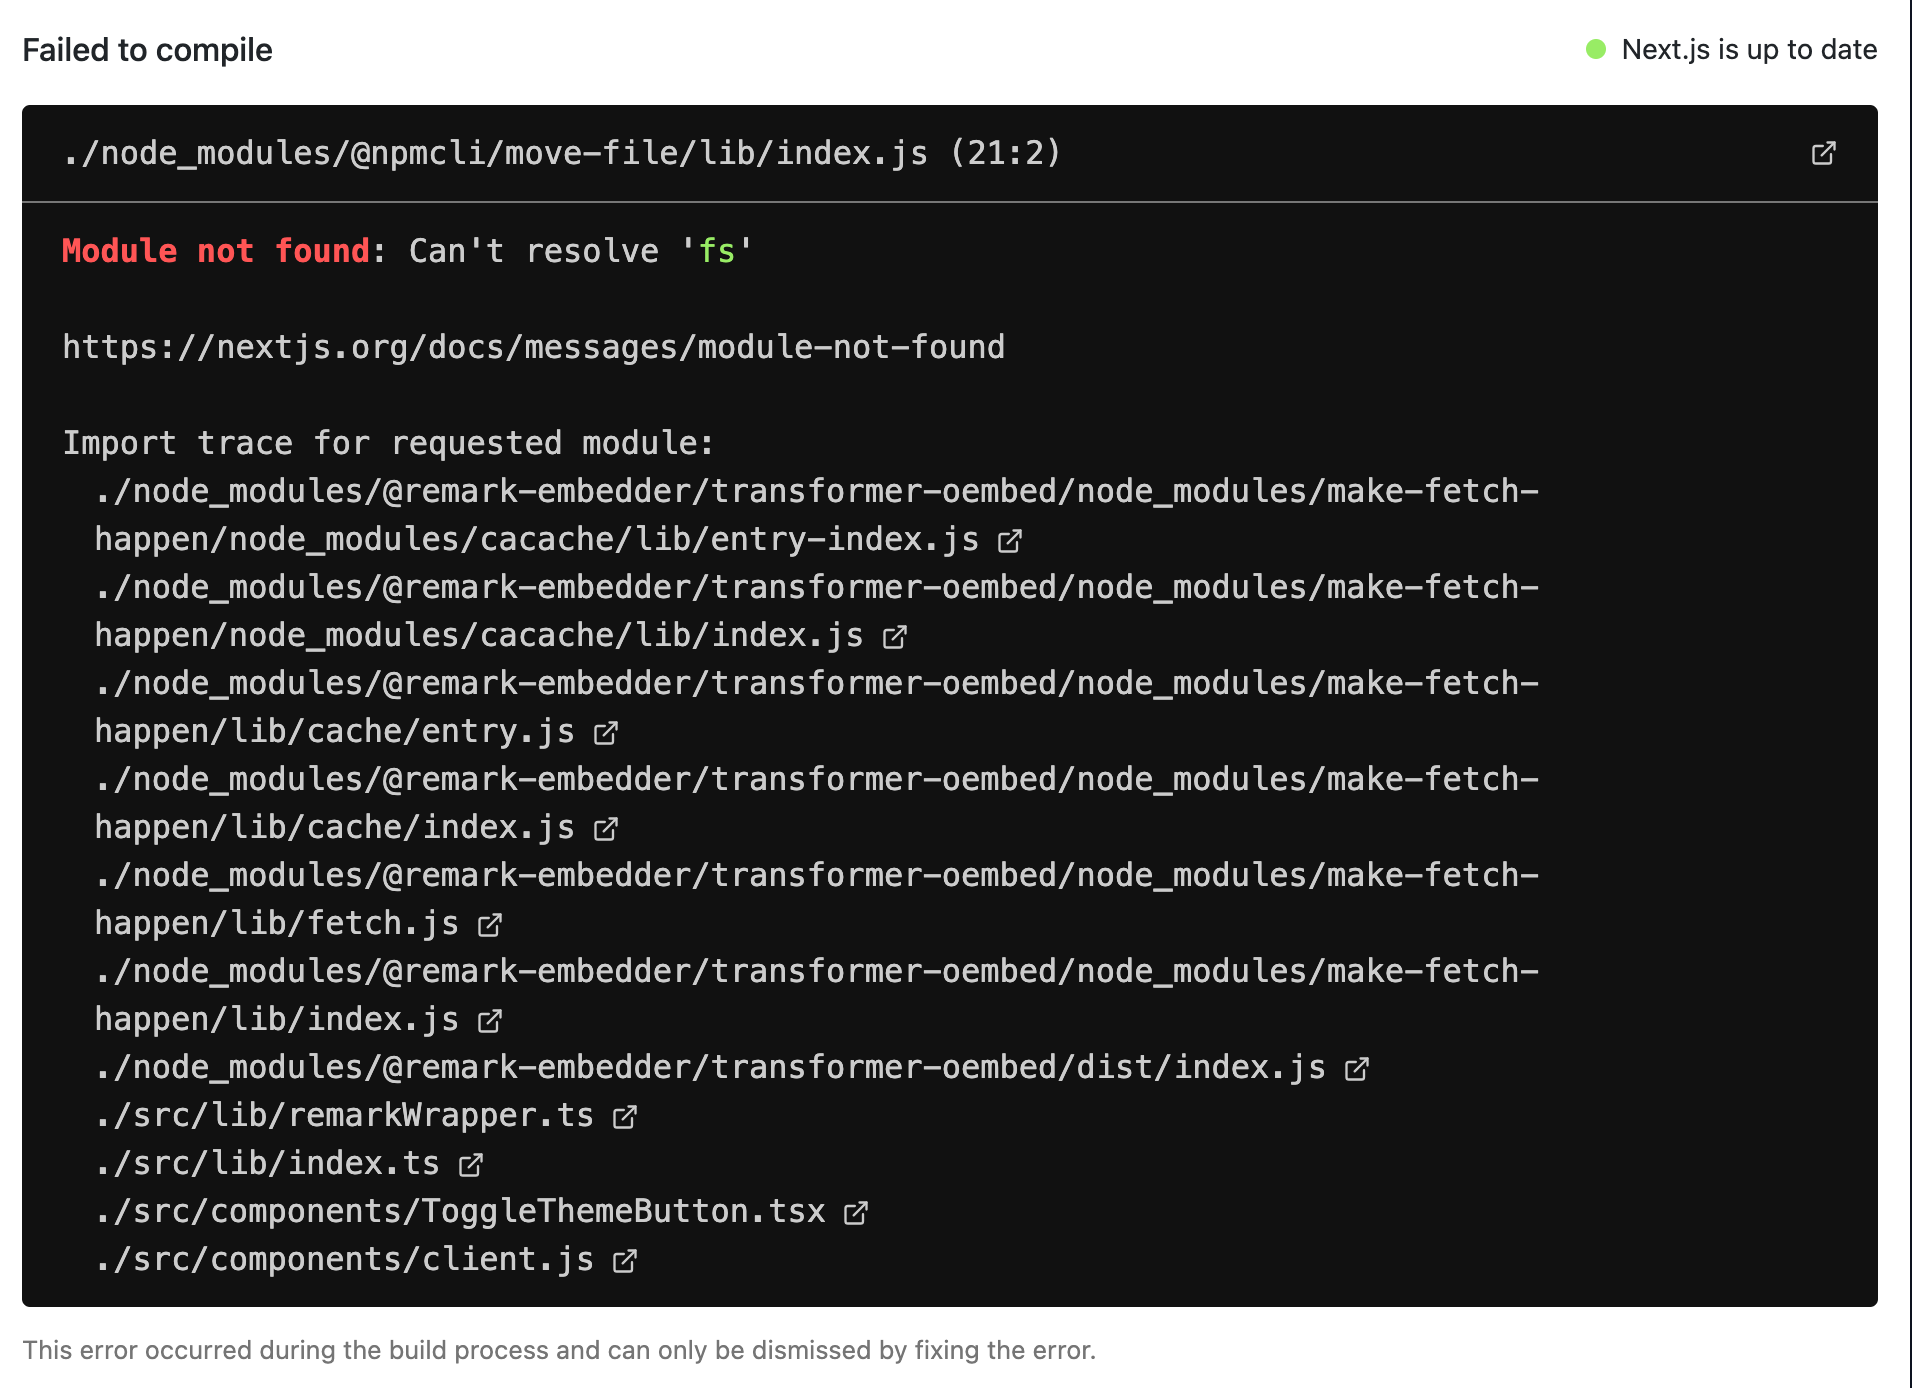Viewport: 1912px width, 1388px height.
Task: Click open icon beside cacache/lib/index.js
Action: click(895, 637)
